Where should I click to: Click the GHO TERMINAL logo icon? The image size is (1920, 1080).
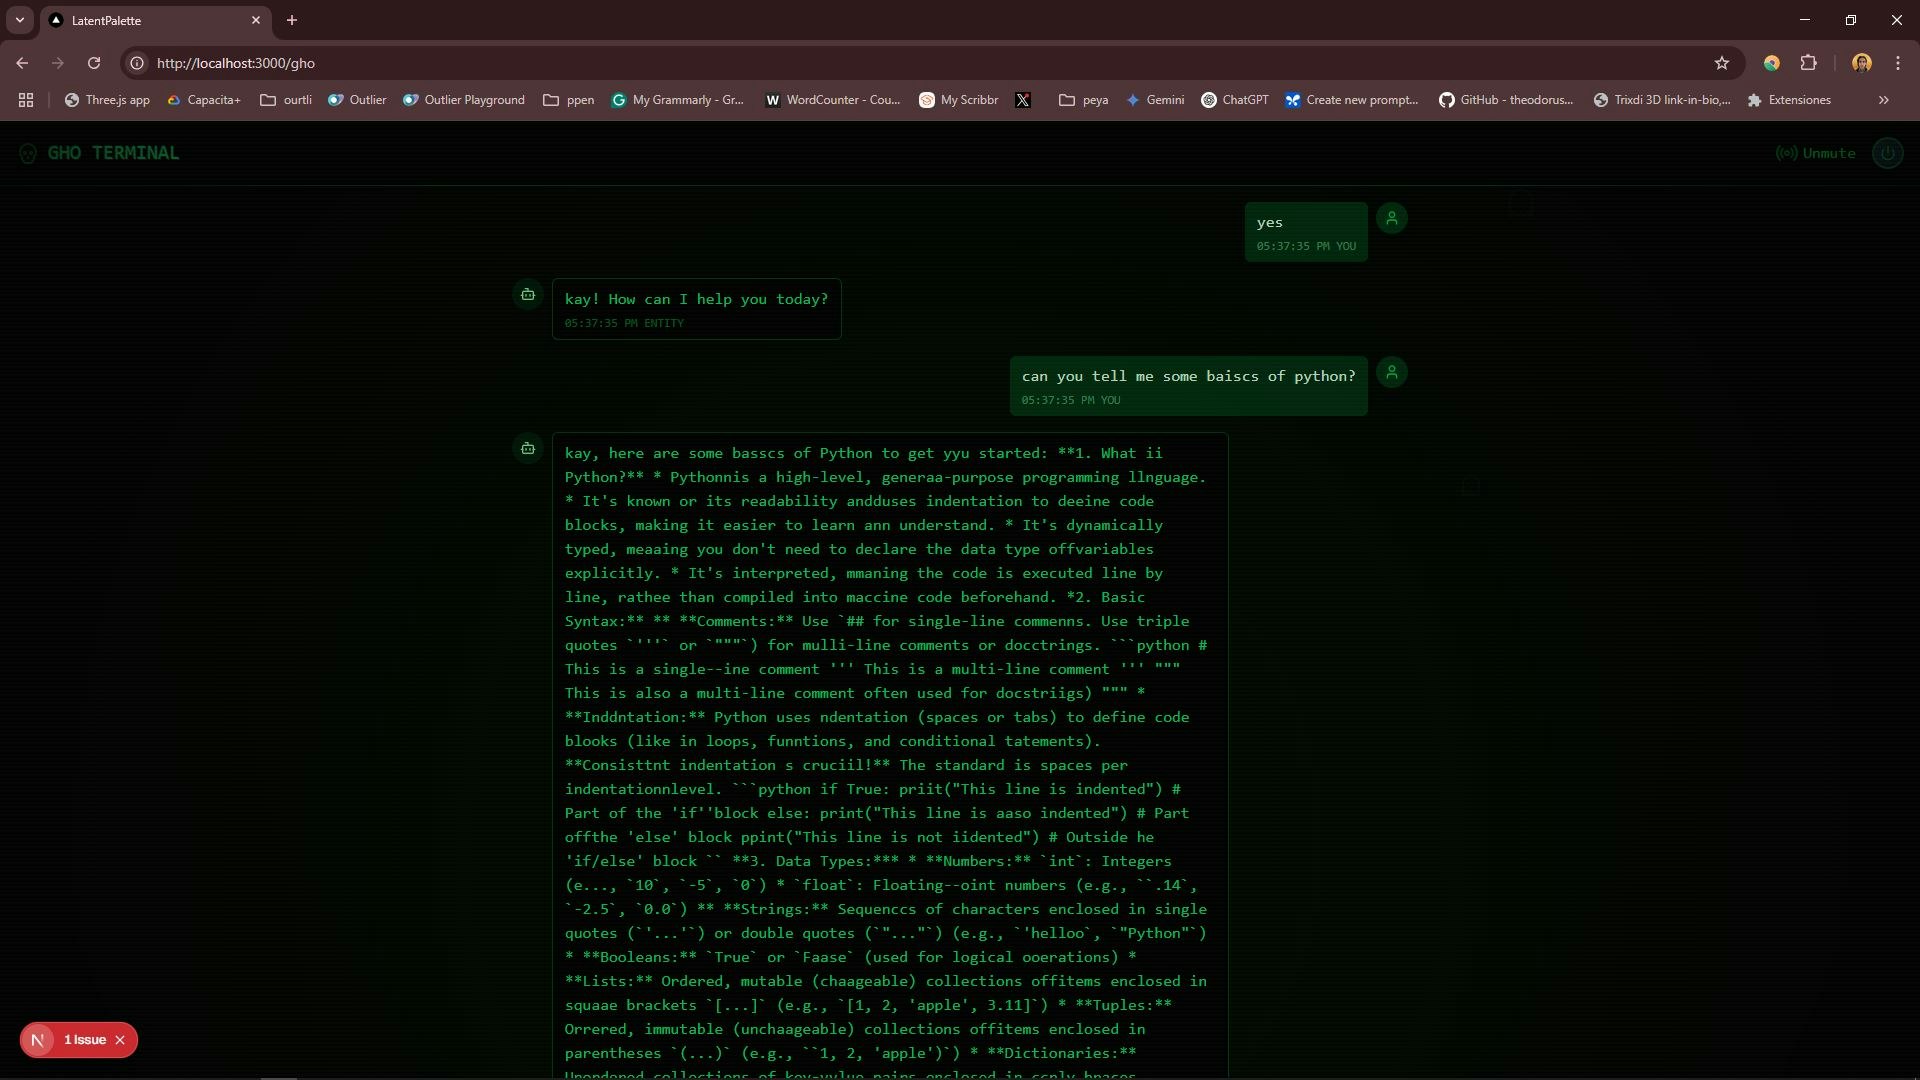(28, 153)
